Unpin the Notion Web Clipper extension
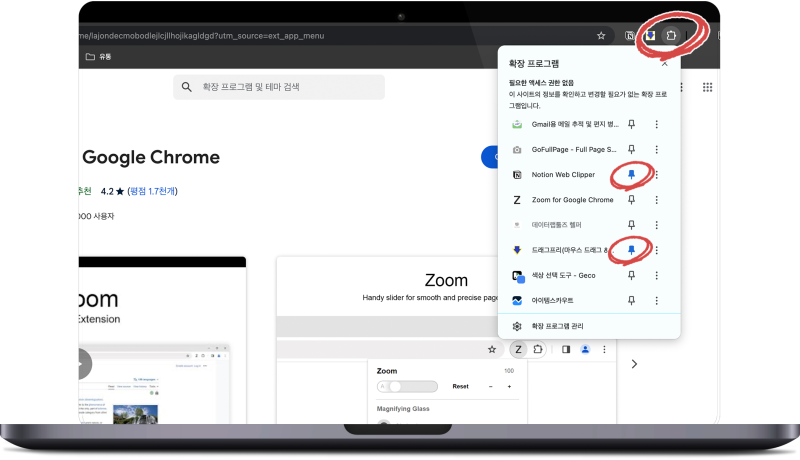800x460 pixels. (x=631, y=174)
